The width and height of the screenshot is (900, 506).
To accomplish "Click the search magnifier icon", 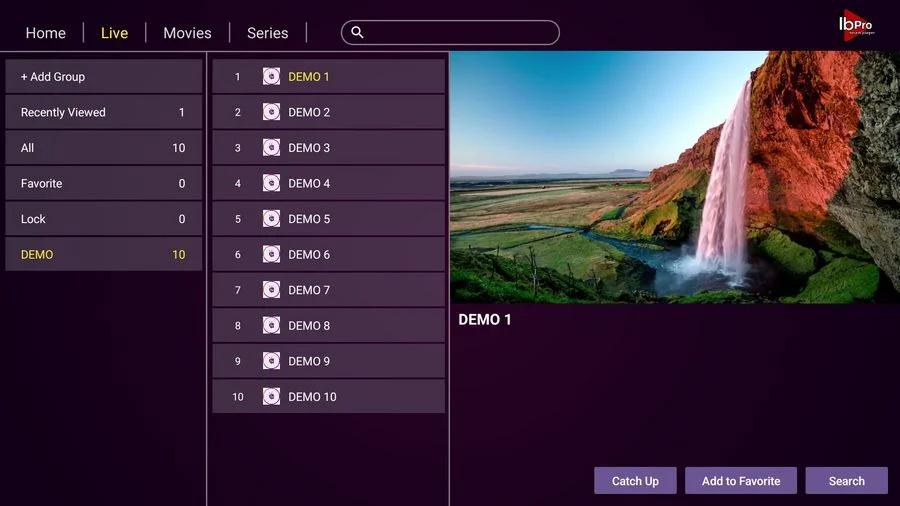I will (357, 33).
